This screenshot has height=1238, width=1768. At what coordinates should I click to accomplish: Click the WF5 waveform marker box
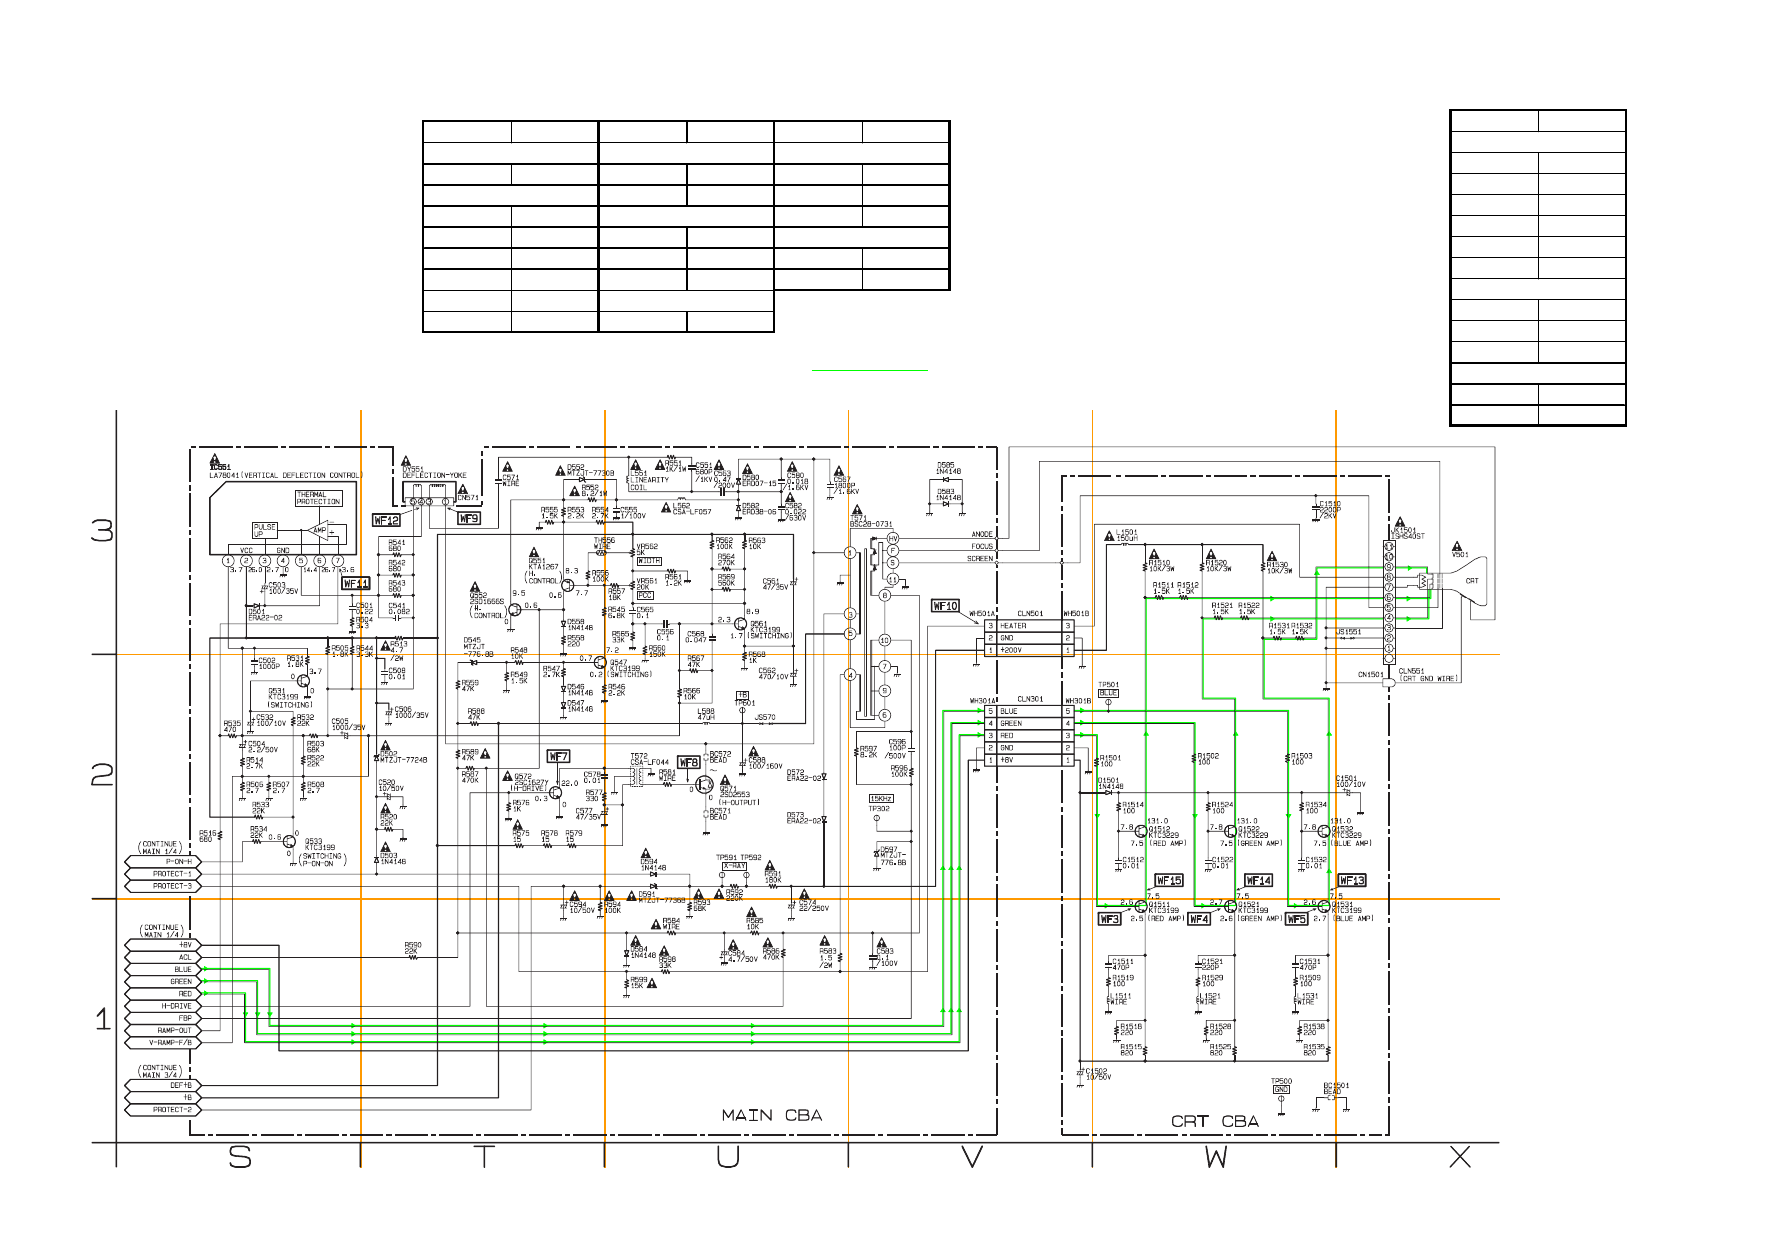1296,919
